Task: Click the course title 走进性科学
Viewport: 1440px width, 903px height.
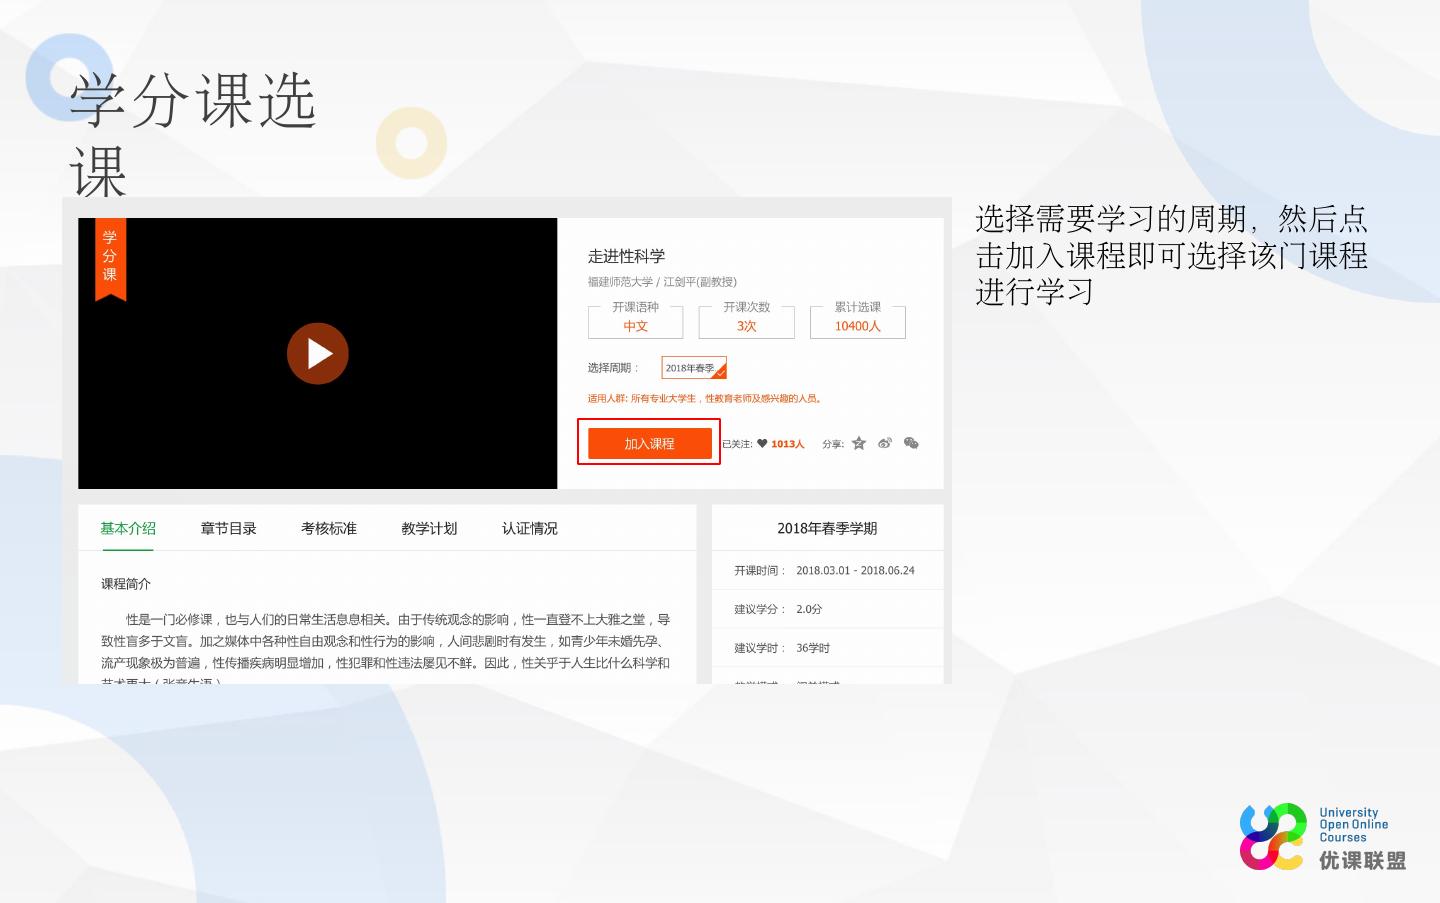Action: pyautogui.click(x=627, y=256)
